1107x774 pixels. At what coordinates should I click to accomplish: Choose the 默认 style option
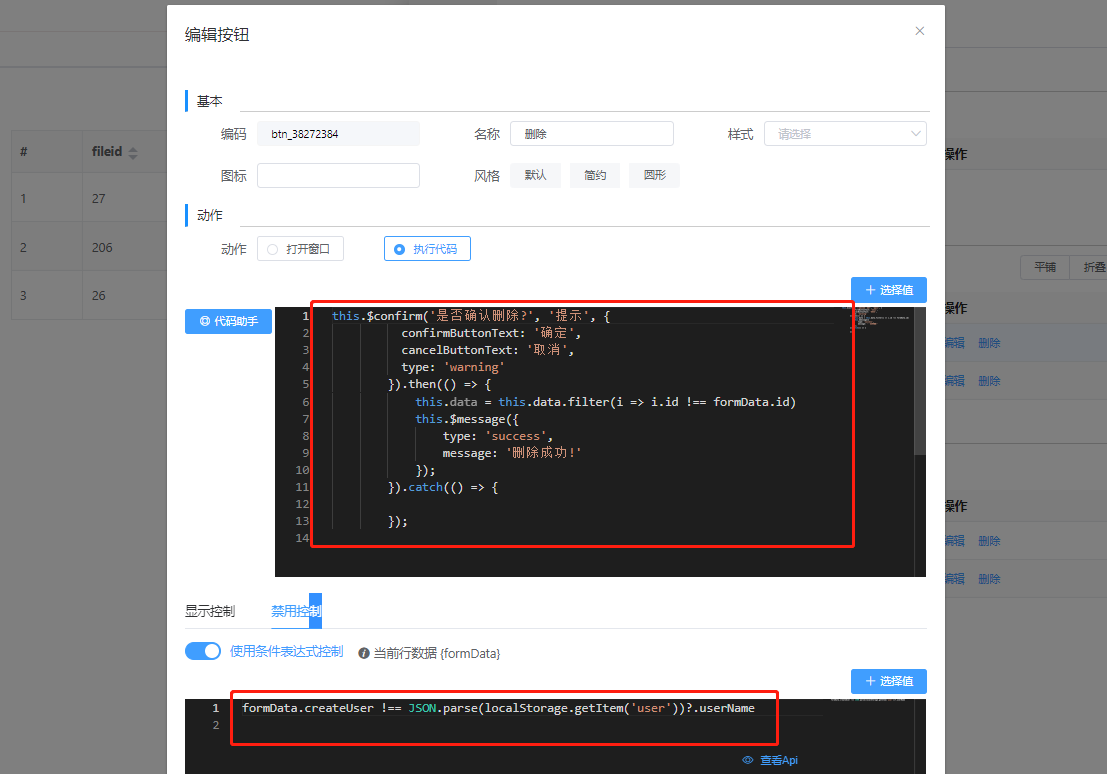pos(535,176)
